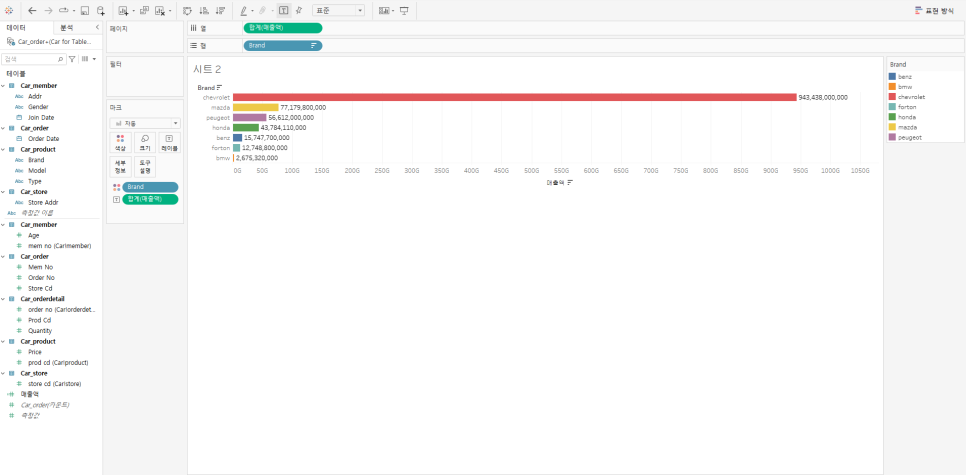Click the Brand header sort icon in chart
Screen dimensions: 966x475
(220, 87)
